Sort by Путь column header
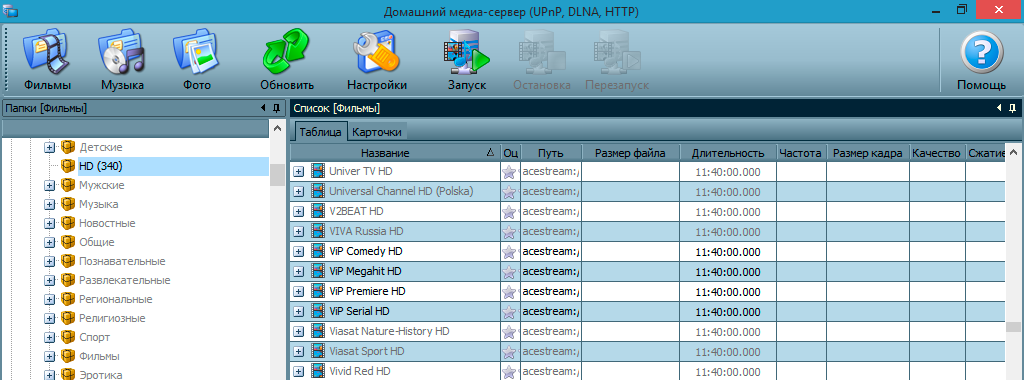Image resolution: width=1024 pixels, height=380 pixels. coord(551,153)
